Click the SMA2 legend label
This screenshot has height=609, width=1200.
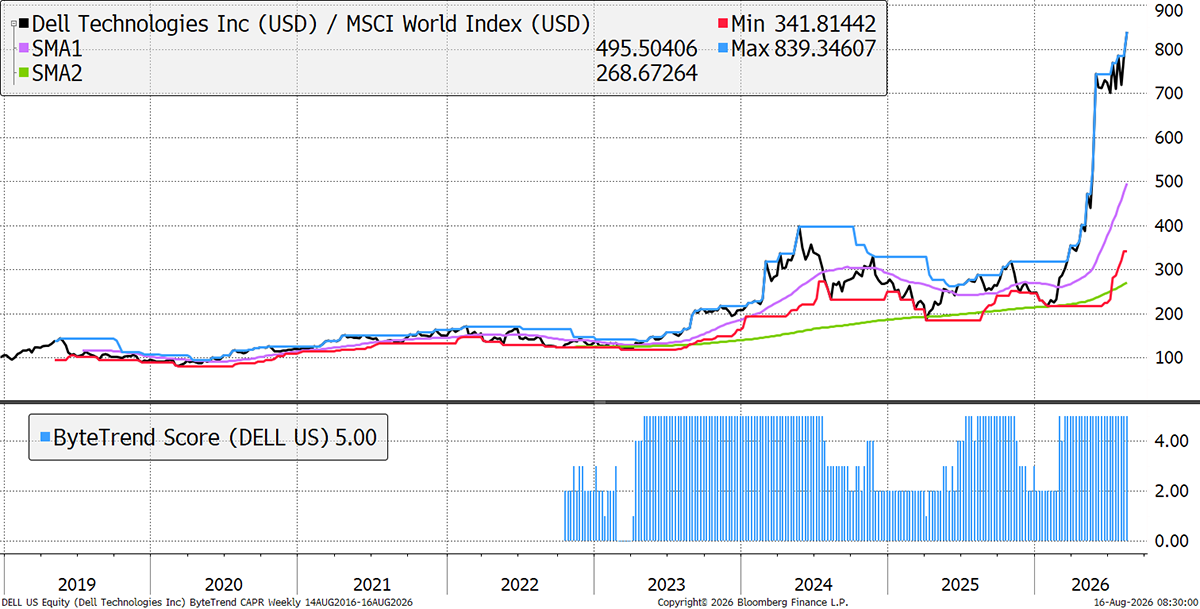pos(59,73)
